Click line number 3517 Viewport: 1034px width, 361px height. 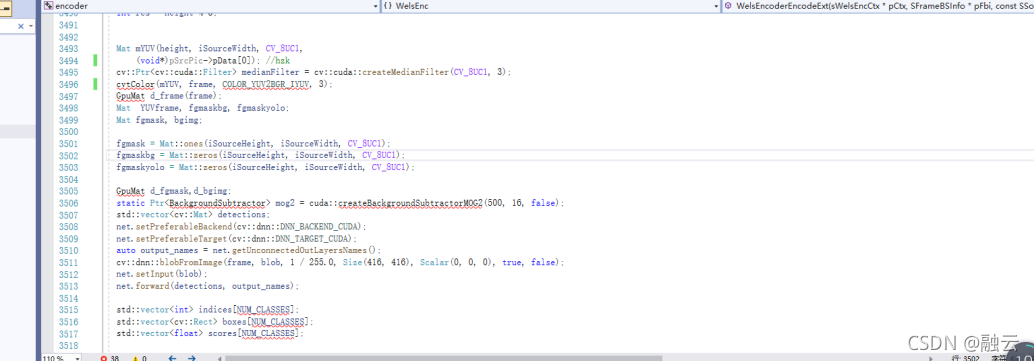pyautogui.click(x=69, y=334)
